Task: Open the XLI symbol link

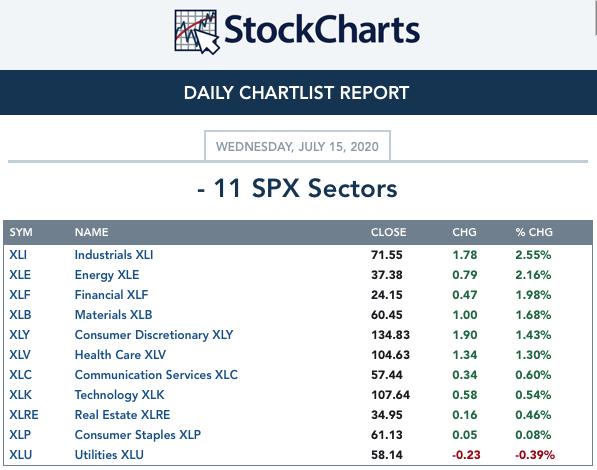Action: (18, 255)
